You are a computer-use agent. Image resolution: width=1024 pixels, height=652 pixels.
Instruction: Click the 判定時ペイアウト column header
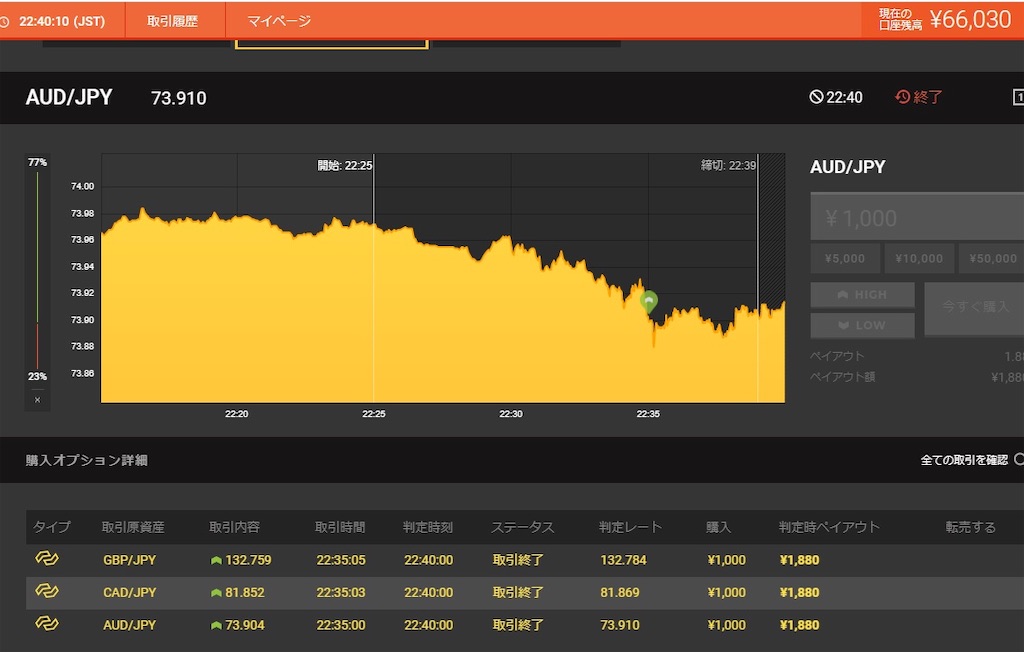(829, 527)
